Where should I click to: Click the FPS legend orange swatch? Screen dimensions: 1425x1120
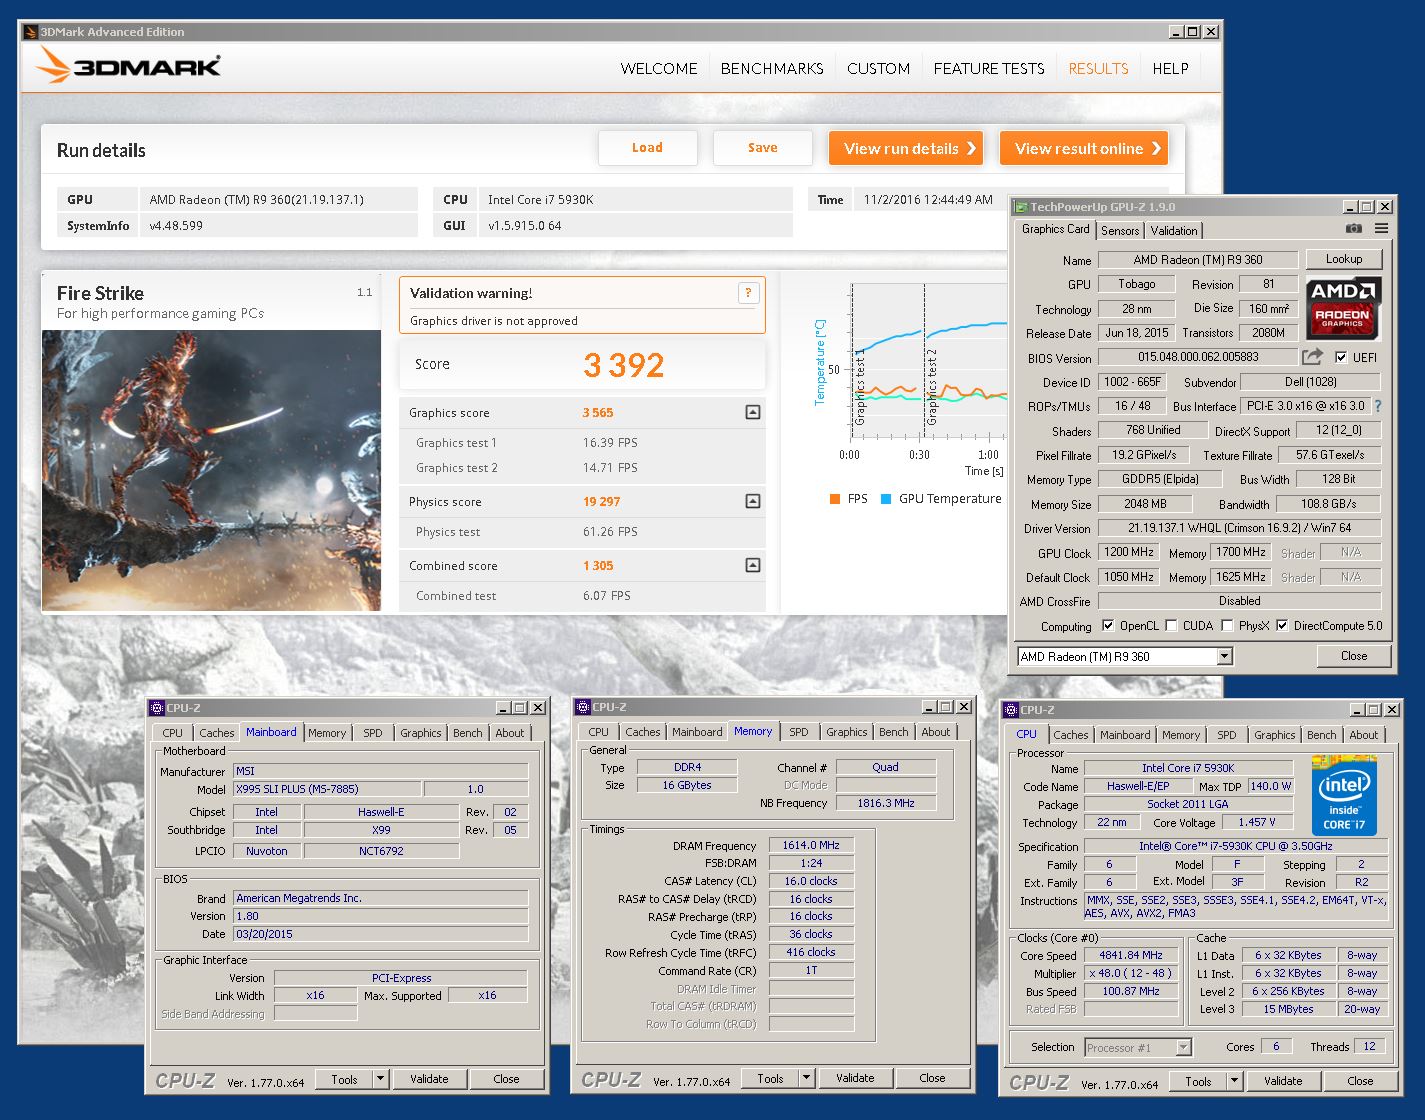(x=834, y=499)
